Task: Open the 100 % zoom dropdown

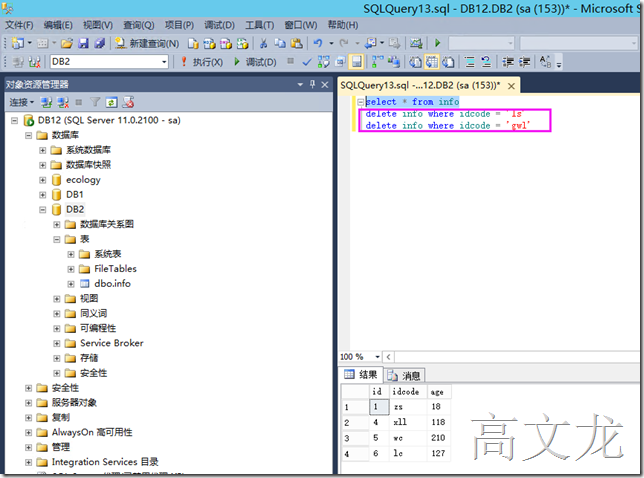Action: coord(377,356)
